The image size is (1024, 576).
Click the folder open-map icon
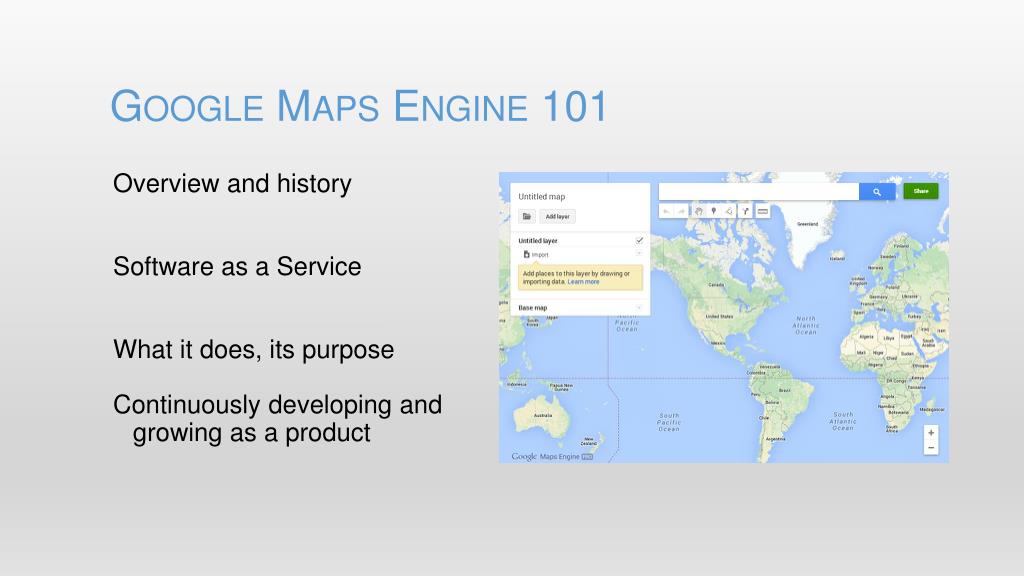(526, 216)
